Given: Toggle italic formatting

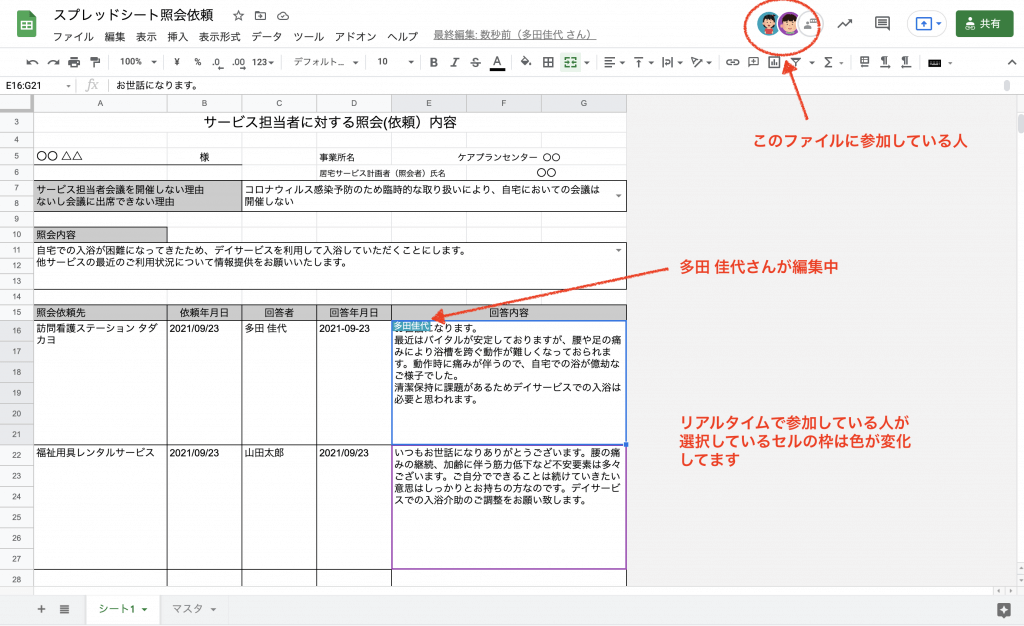Looking at the screenshot, I should (455, 62).
